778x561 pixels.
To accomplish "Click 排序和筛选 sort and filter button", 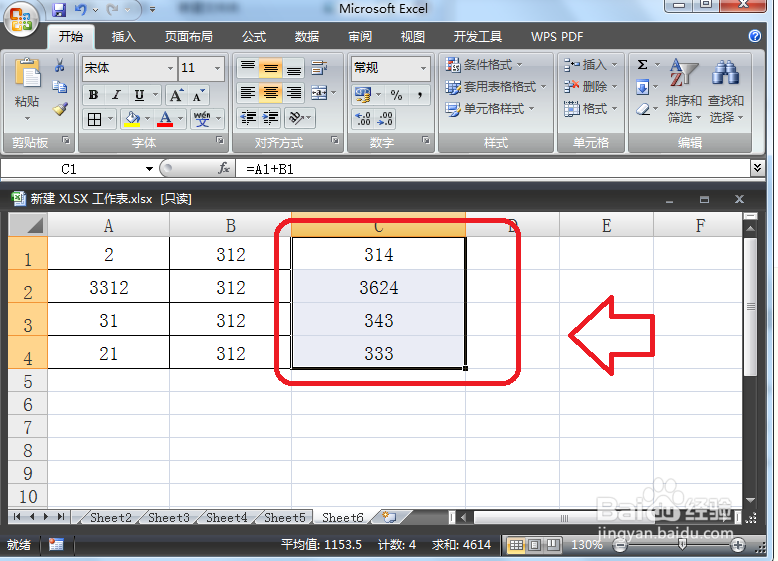I will pyautogui.click(x=684, y=90).
